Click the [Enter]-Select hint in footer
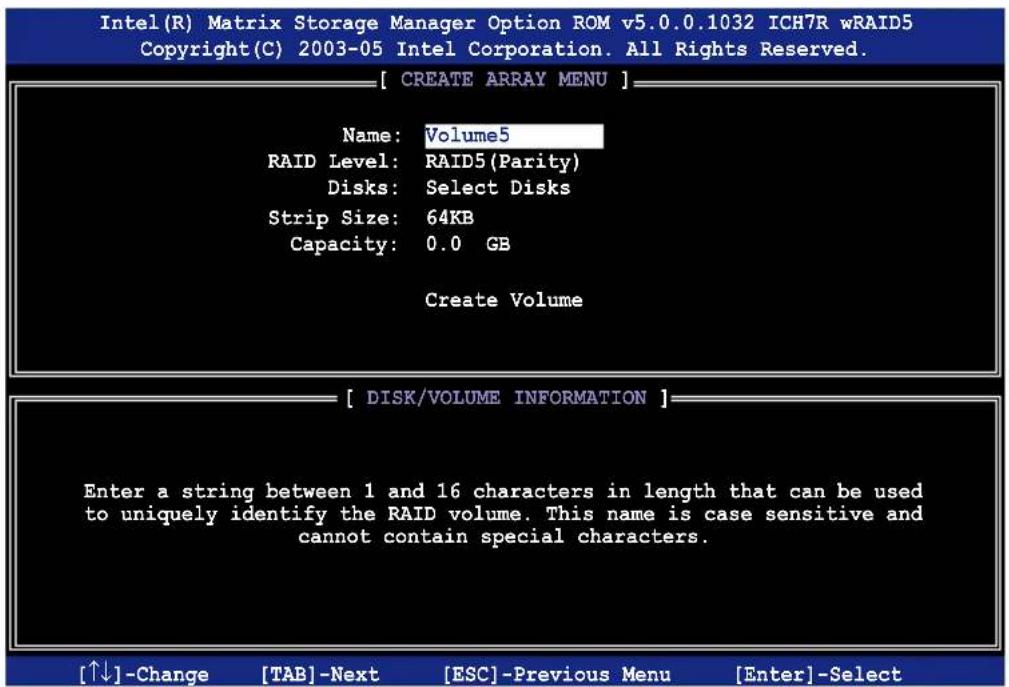 coord(818,674)
